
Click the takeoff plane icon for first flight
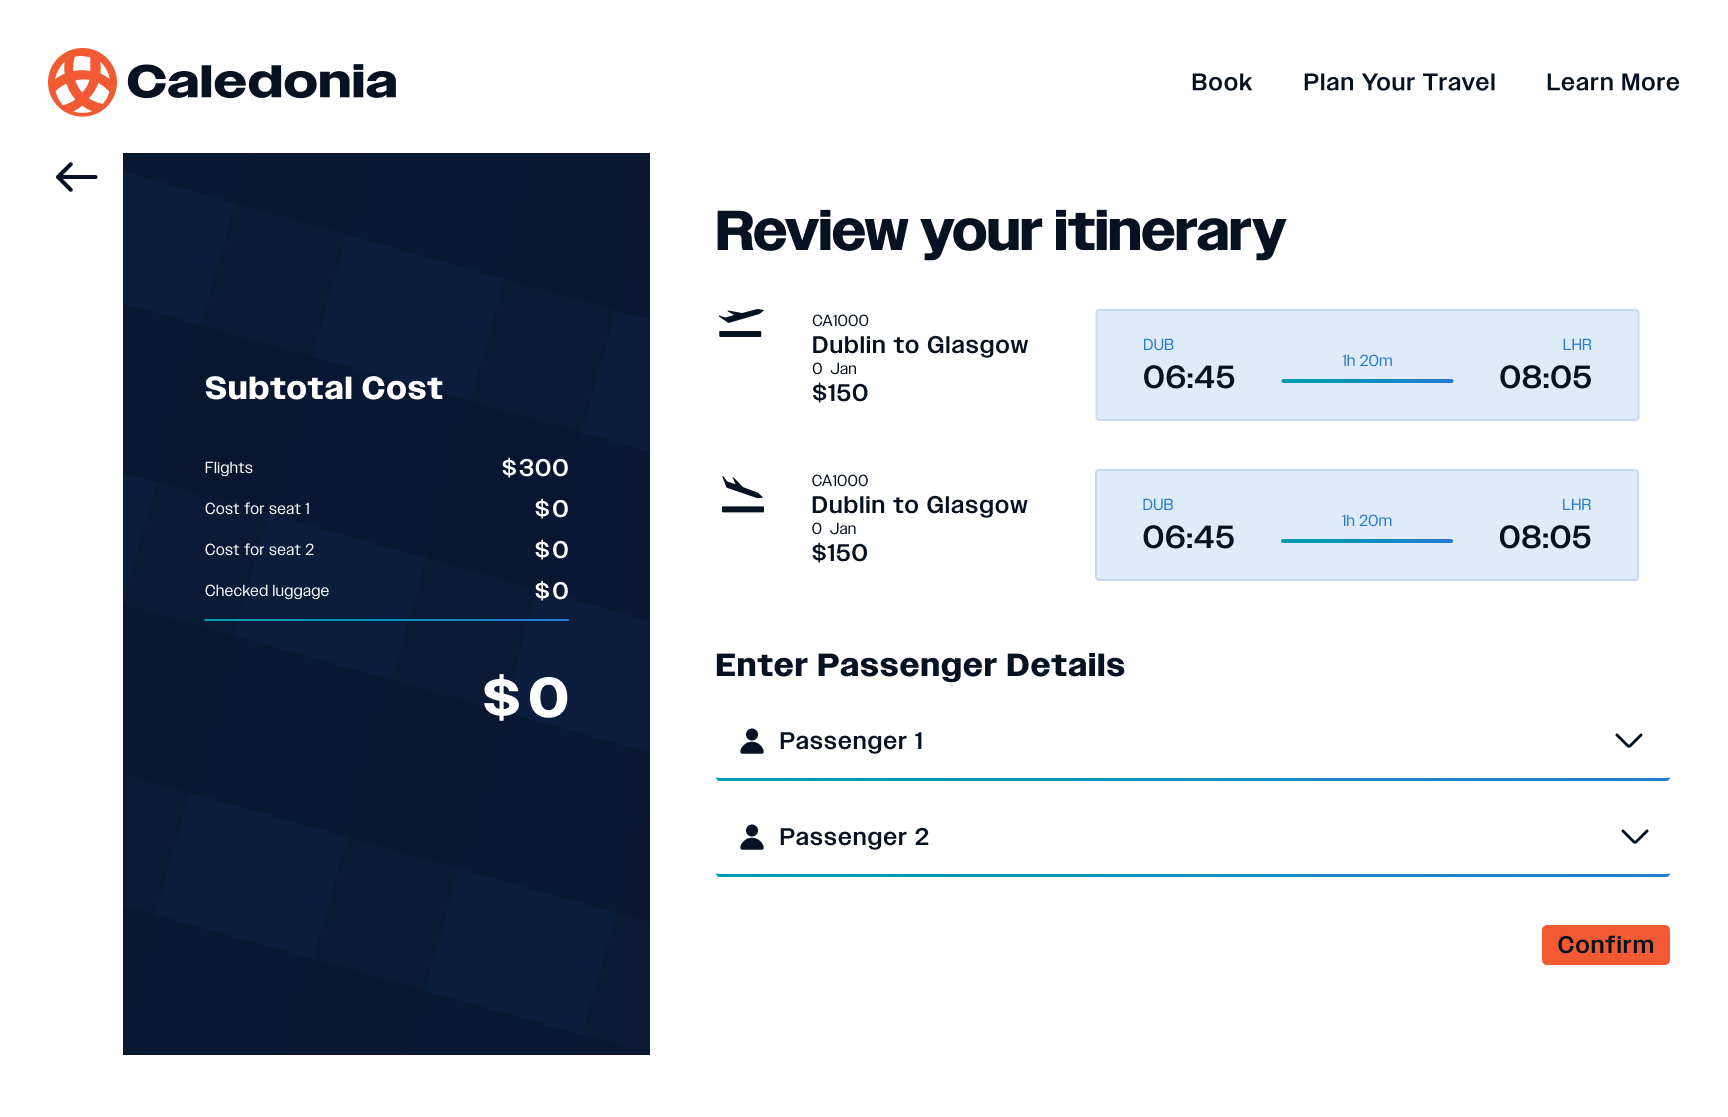pyautogui.click(x=741, y=323)
